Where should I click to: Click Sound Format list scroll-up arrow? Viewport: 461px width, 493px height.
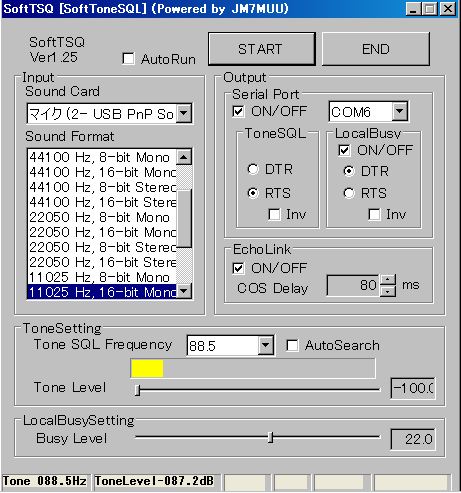pyautogui.click(x=184, y=157)
